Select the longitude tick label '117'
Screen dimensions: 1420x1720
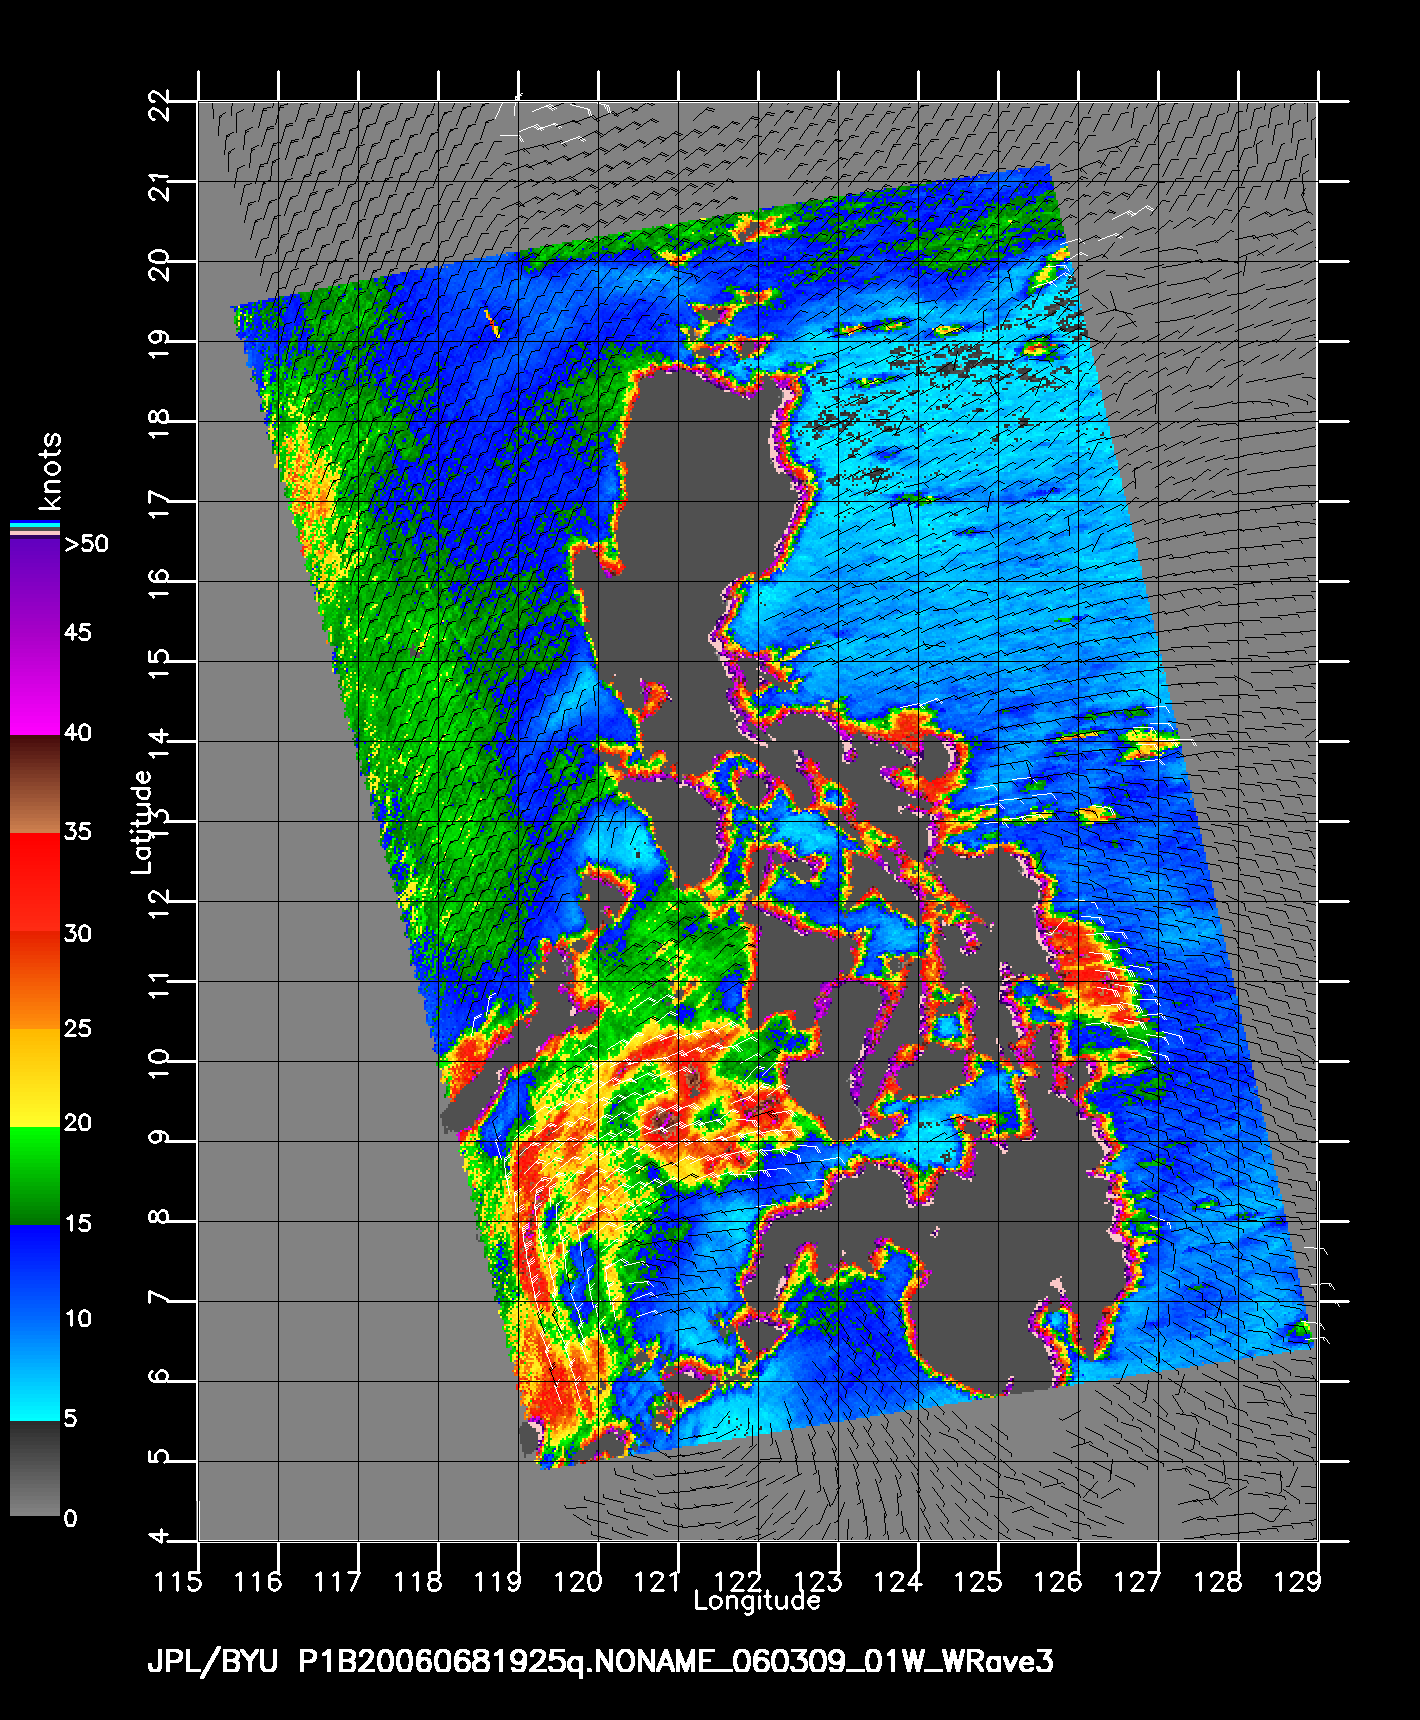pos(338,1582)
